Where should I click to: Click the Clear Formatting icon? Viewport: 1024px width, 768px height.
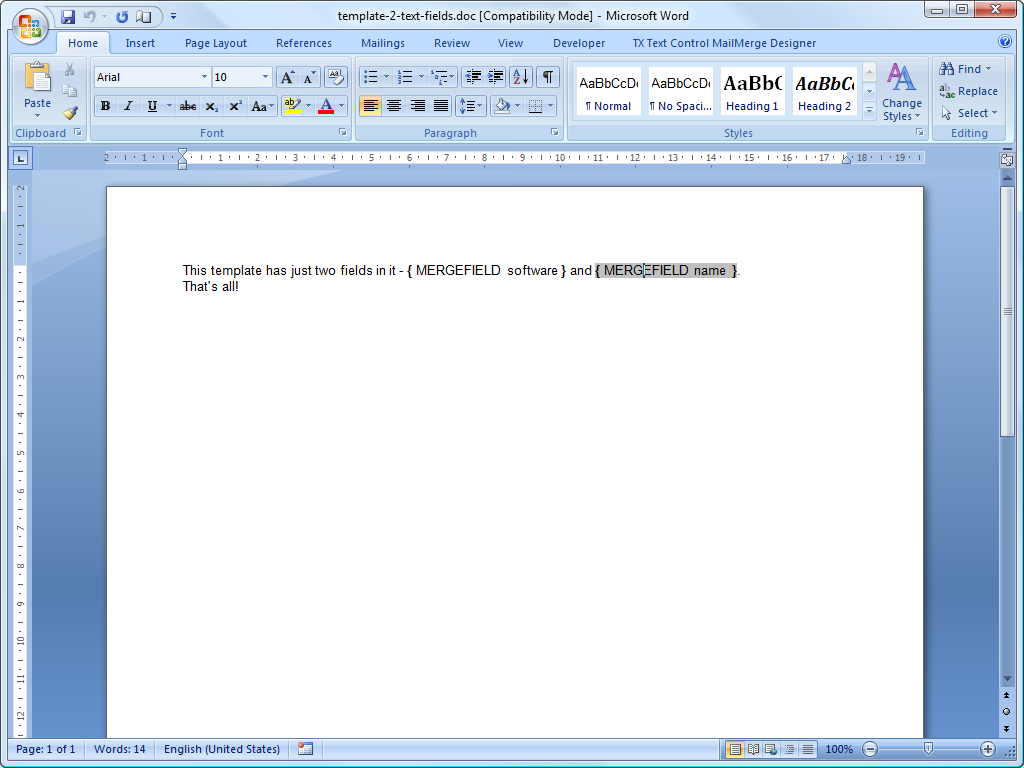[335, 77]
